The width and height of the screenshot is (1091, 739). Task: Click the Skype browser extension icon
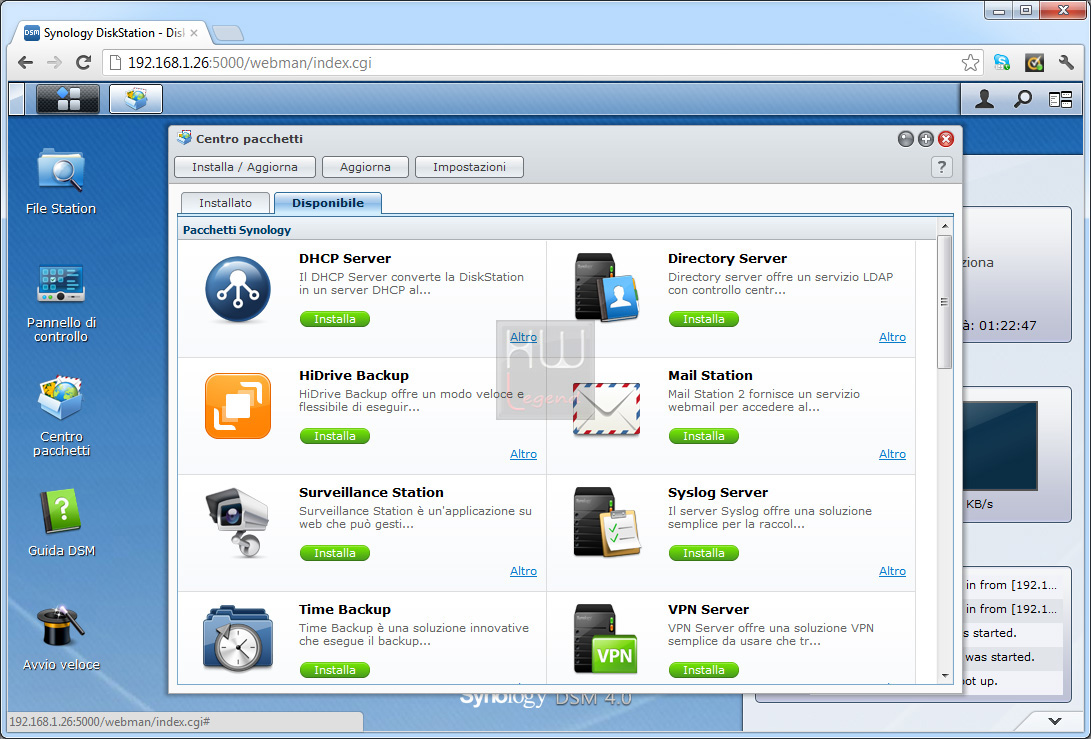click(x=1002, y=63)
